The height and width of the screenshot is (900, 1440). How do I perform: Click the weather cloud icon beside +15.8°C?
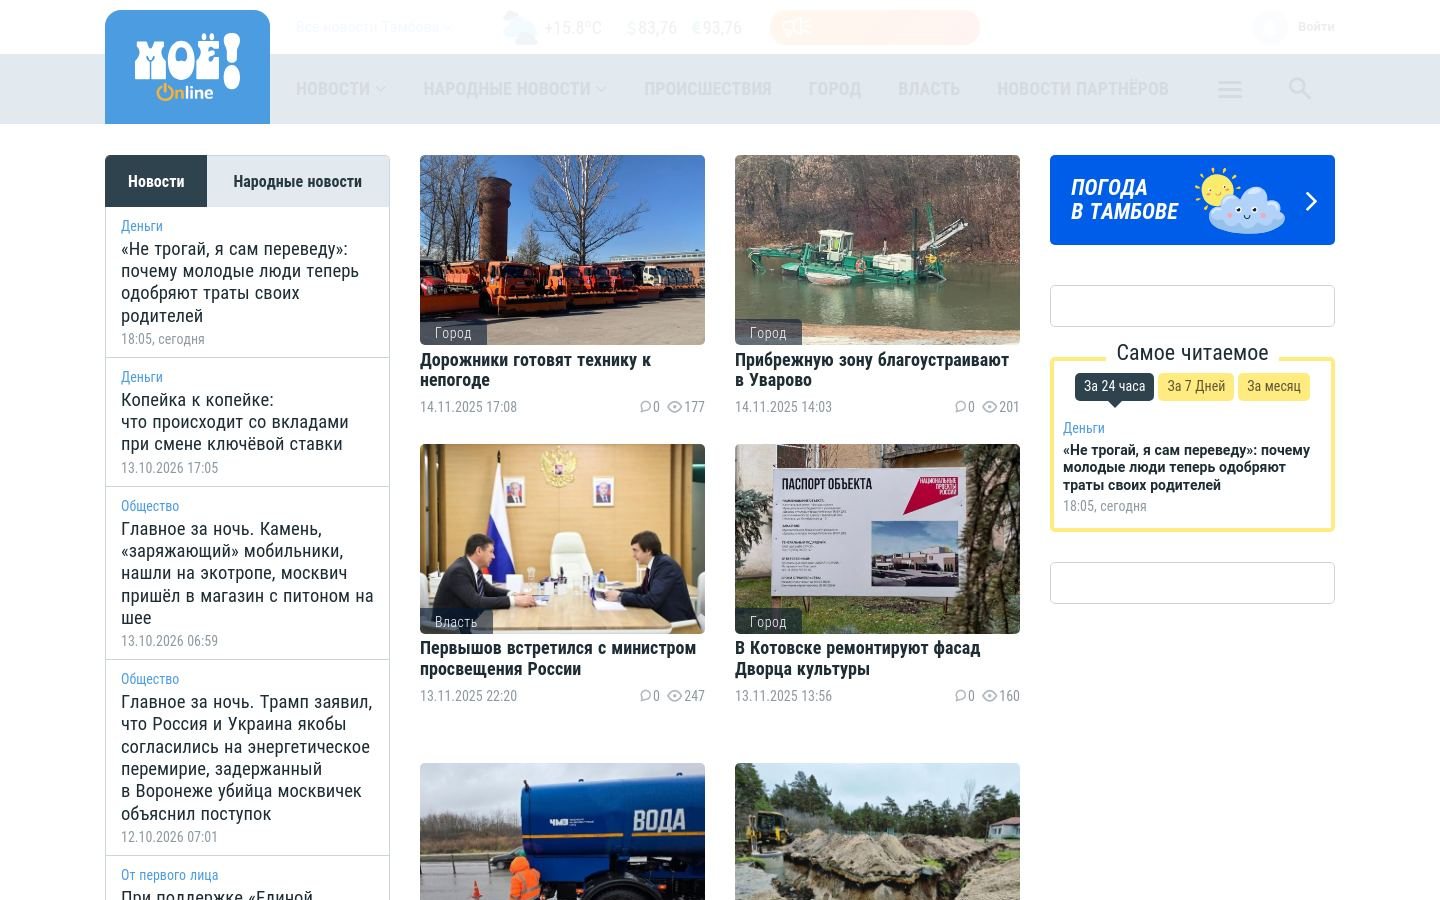[519, 28]
